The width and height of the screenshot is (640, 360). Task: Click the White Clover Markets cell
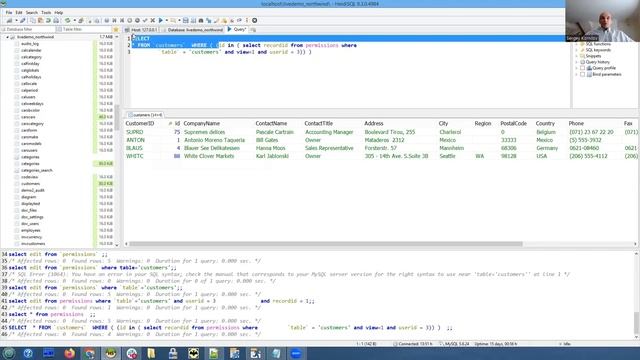pos(209,156)
